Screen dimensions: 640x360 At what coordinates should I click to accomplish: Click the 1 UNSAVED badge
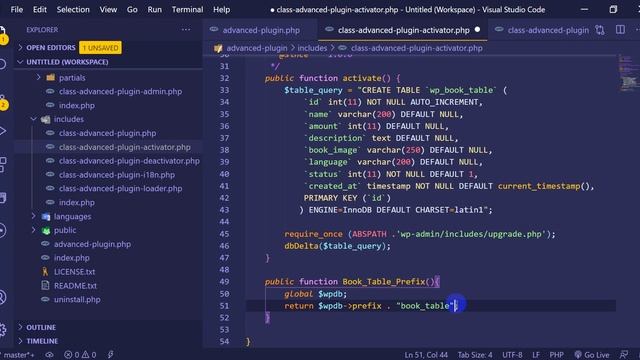(100, 48)
